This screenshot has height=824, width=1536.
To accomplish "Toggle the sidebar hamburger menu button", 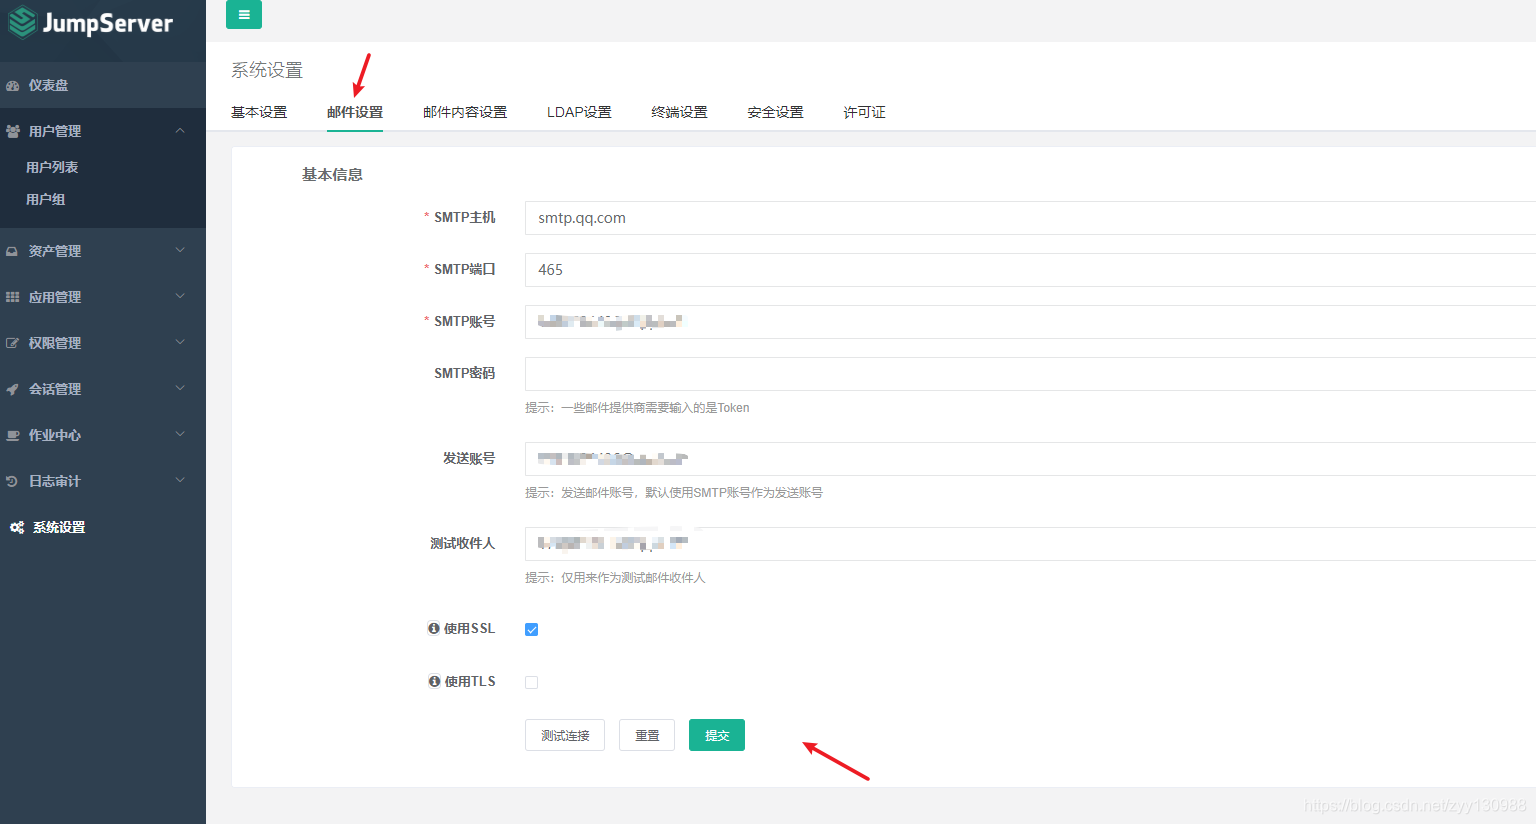I will click(244, 15).
